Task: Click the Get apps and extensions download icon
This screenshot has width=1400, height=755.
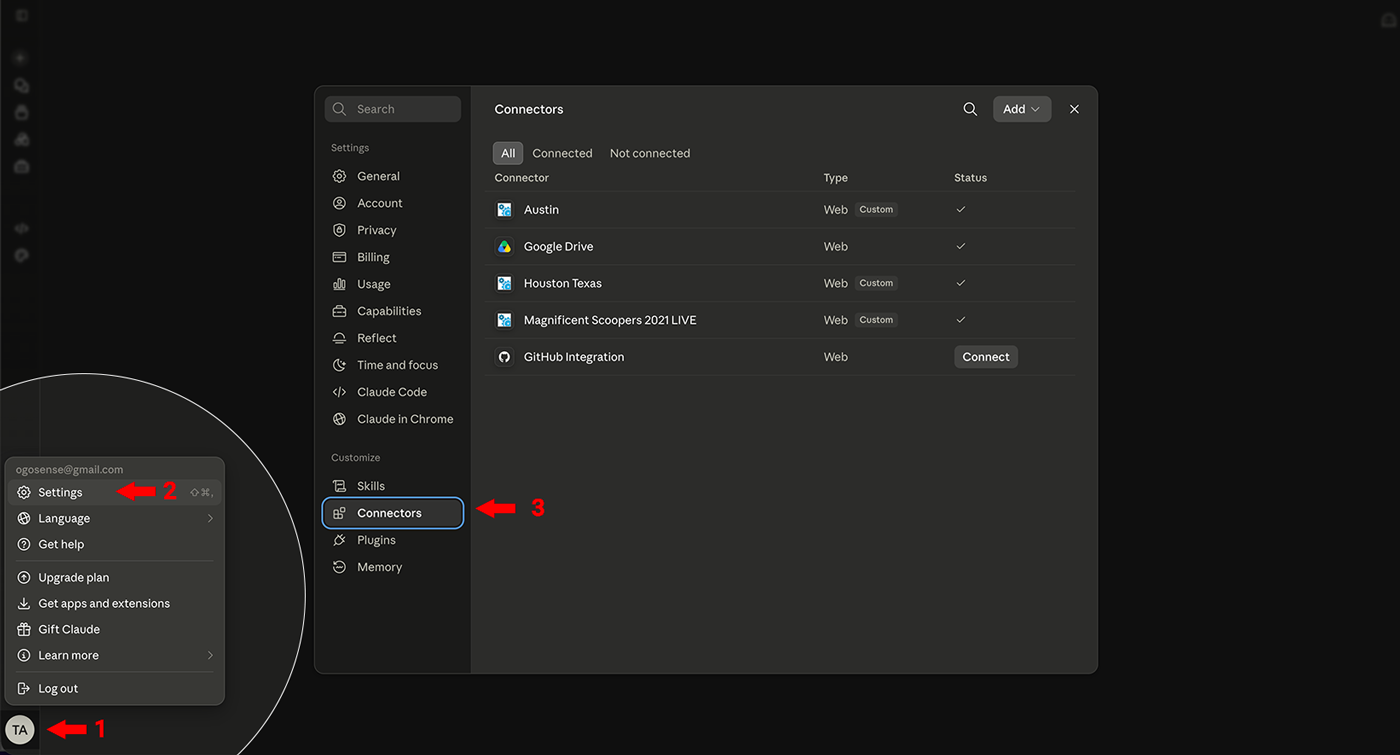Action: [24, 603]
